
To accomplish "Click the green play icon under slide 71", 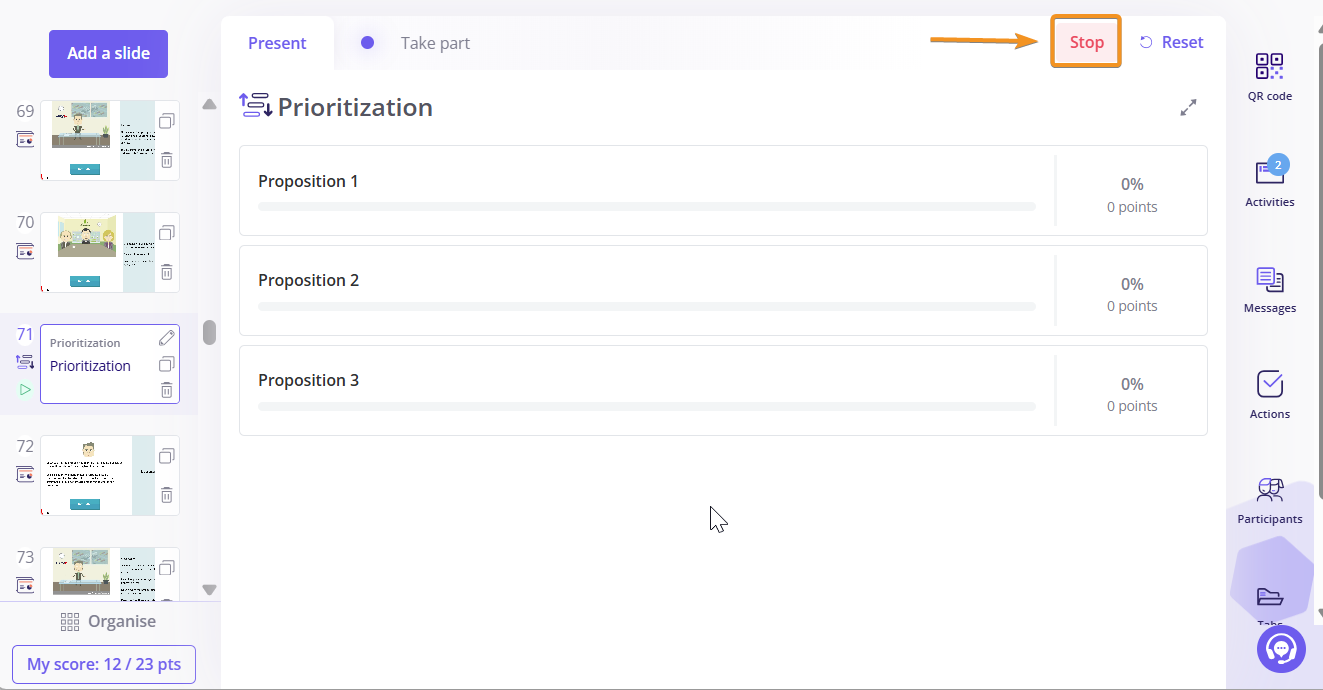I will click(x=25, y=389).
